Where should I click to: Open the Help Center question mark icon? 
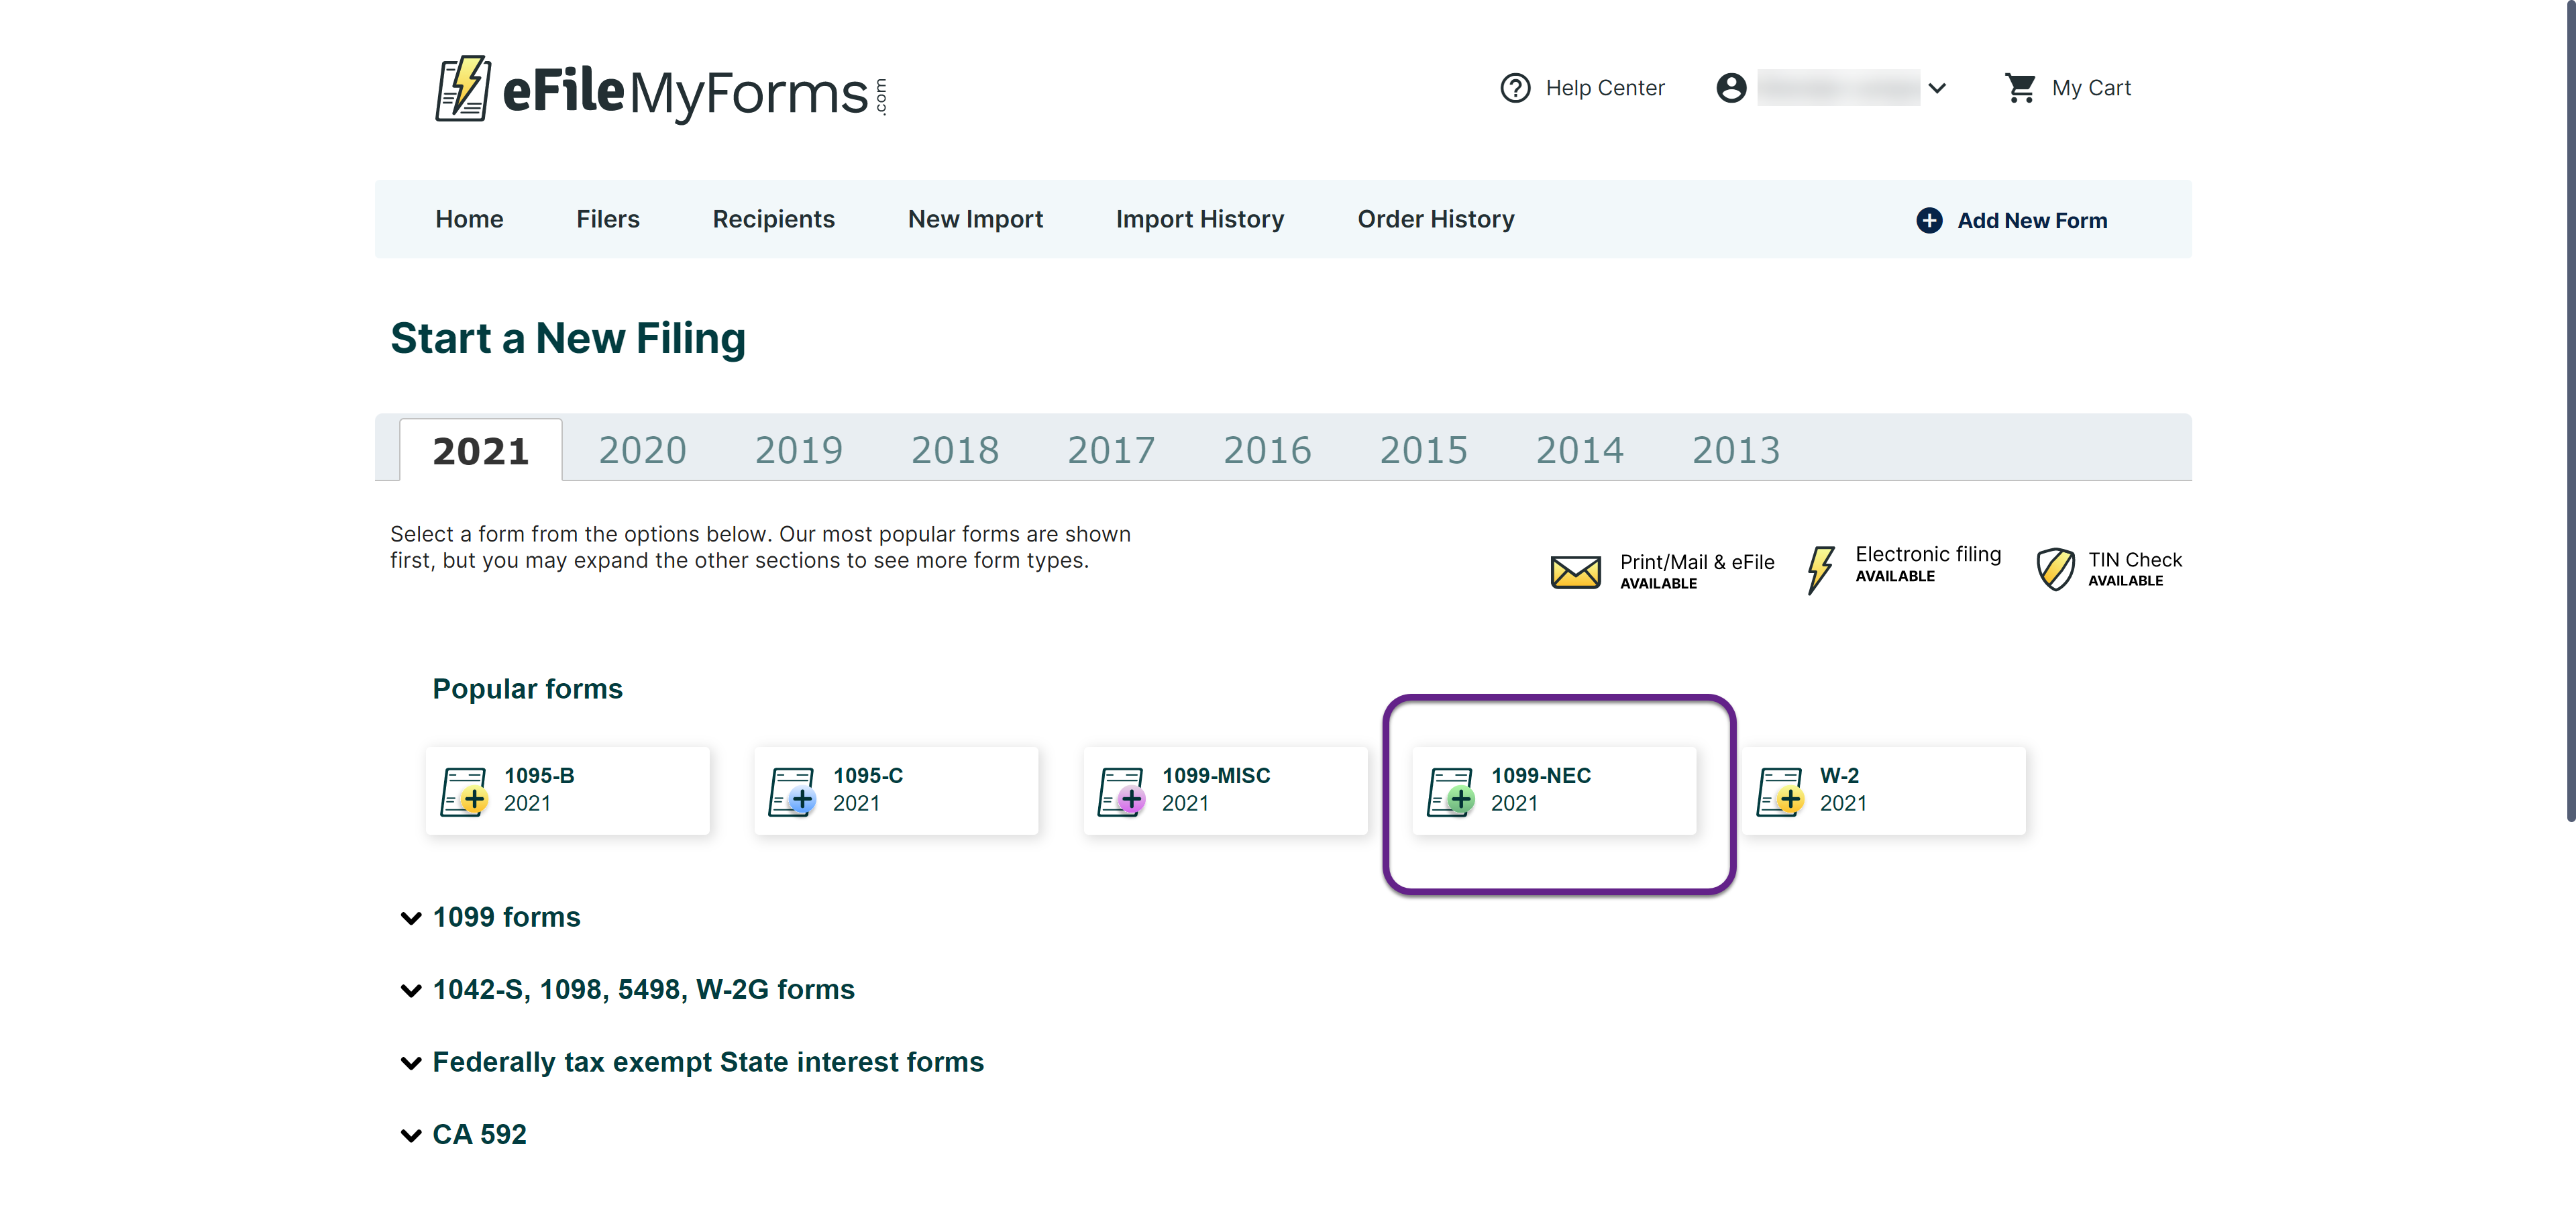(1515, 88)
